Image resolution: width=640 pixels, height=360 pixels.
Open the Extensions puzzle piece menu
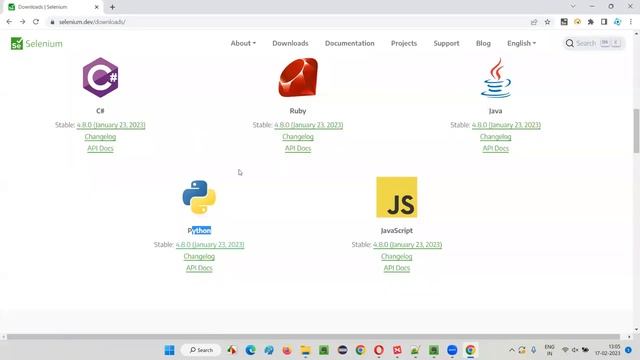591,22
